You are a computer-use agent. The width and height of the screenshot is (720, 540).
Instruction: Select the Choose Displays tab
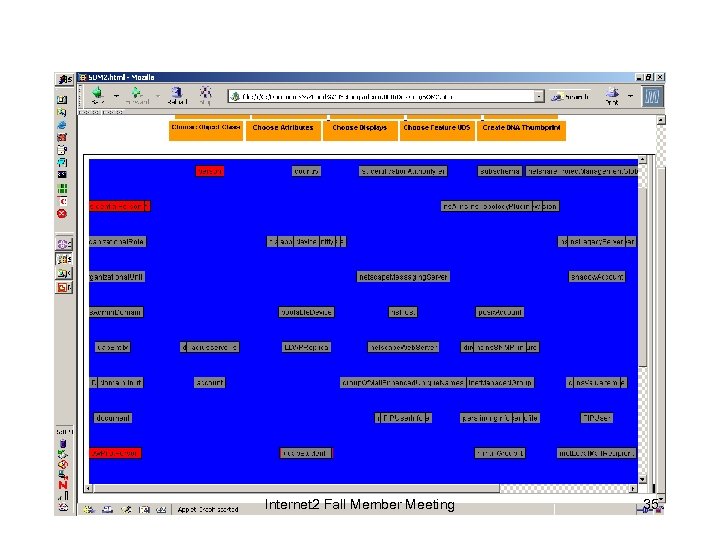pos(360,129)
